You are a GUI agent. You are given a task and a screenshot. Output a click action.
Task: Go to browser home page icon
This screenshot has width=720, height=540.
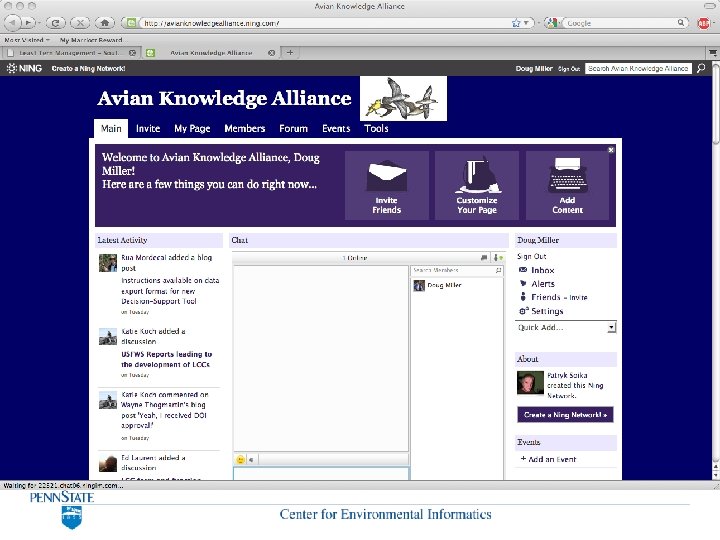click(105, 22)
